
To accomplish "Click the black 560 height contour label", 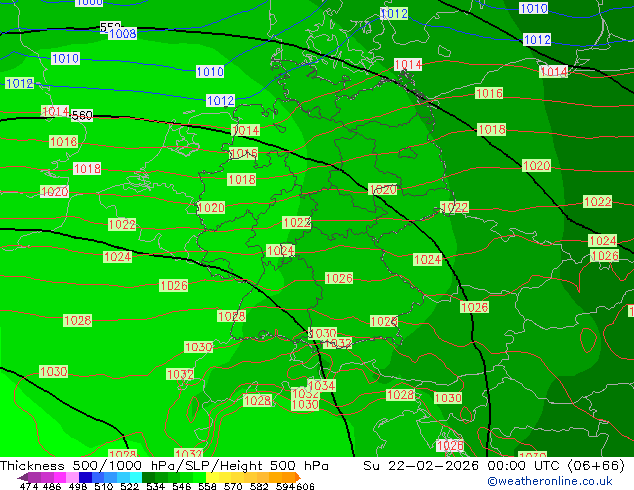I will click(82, 116).
